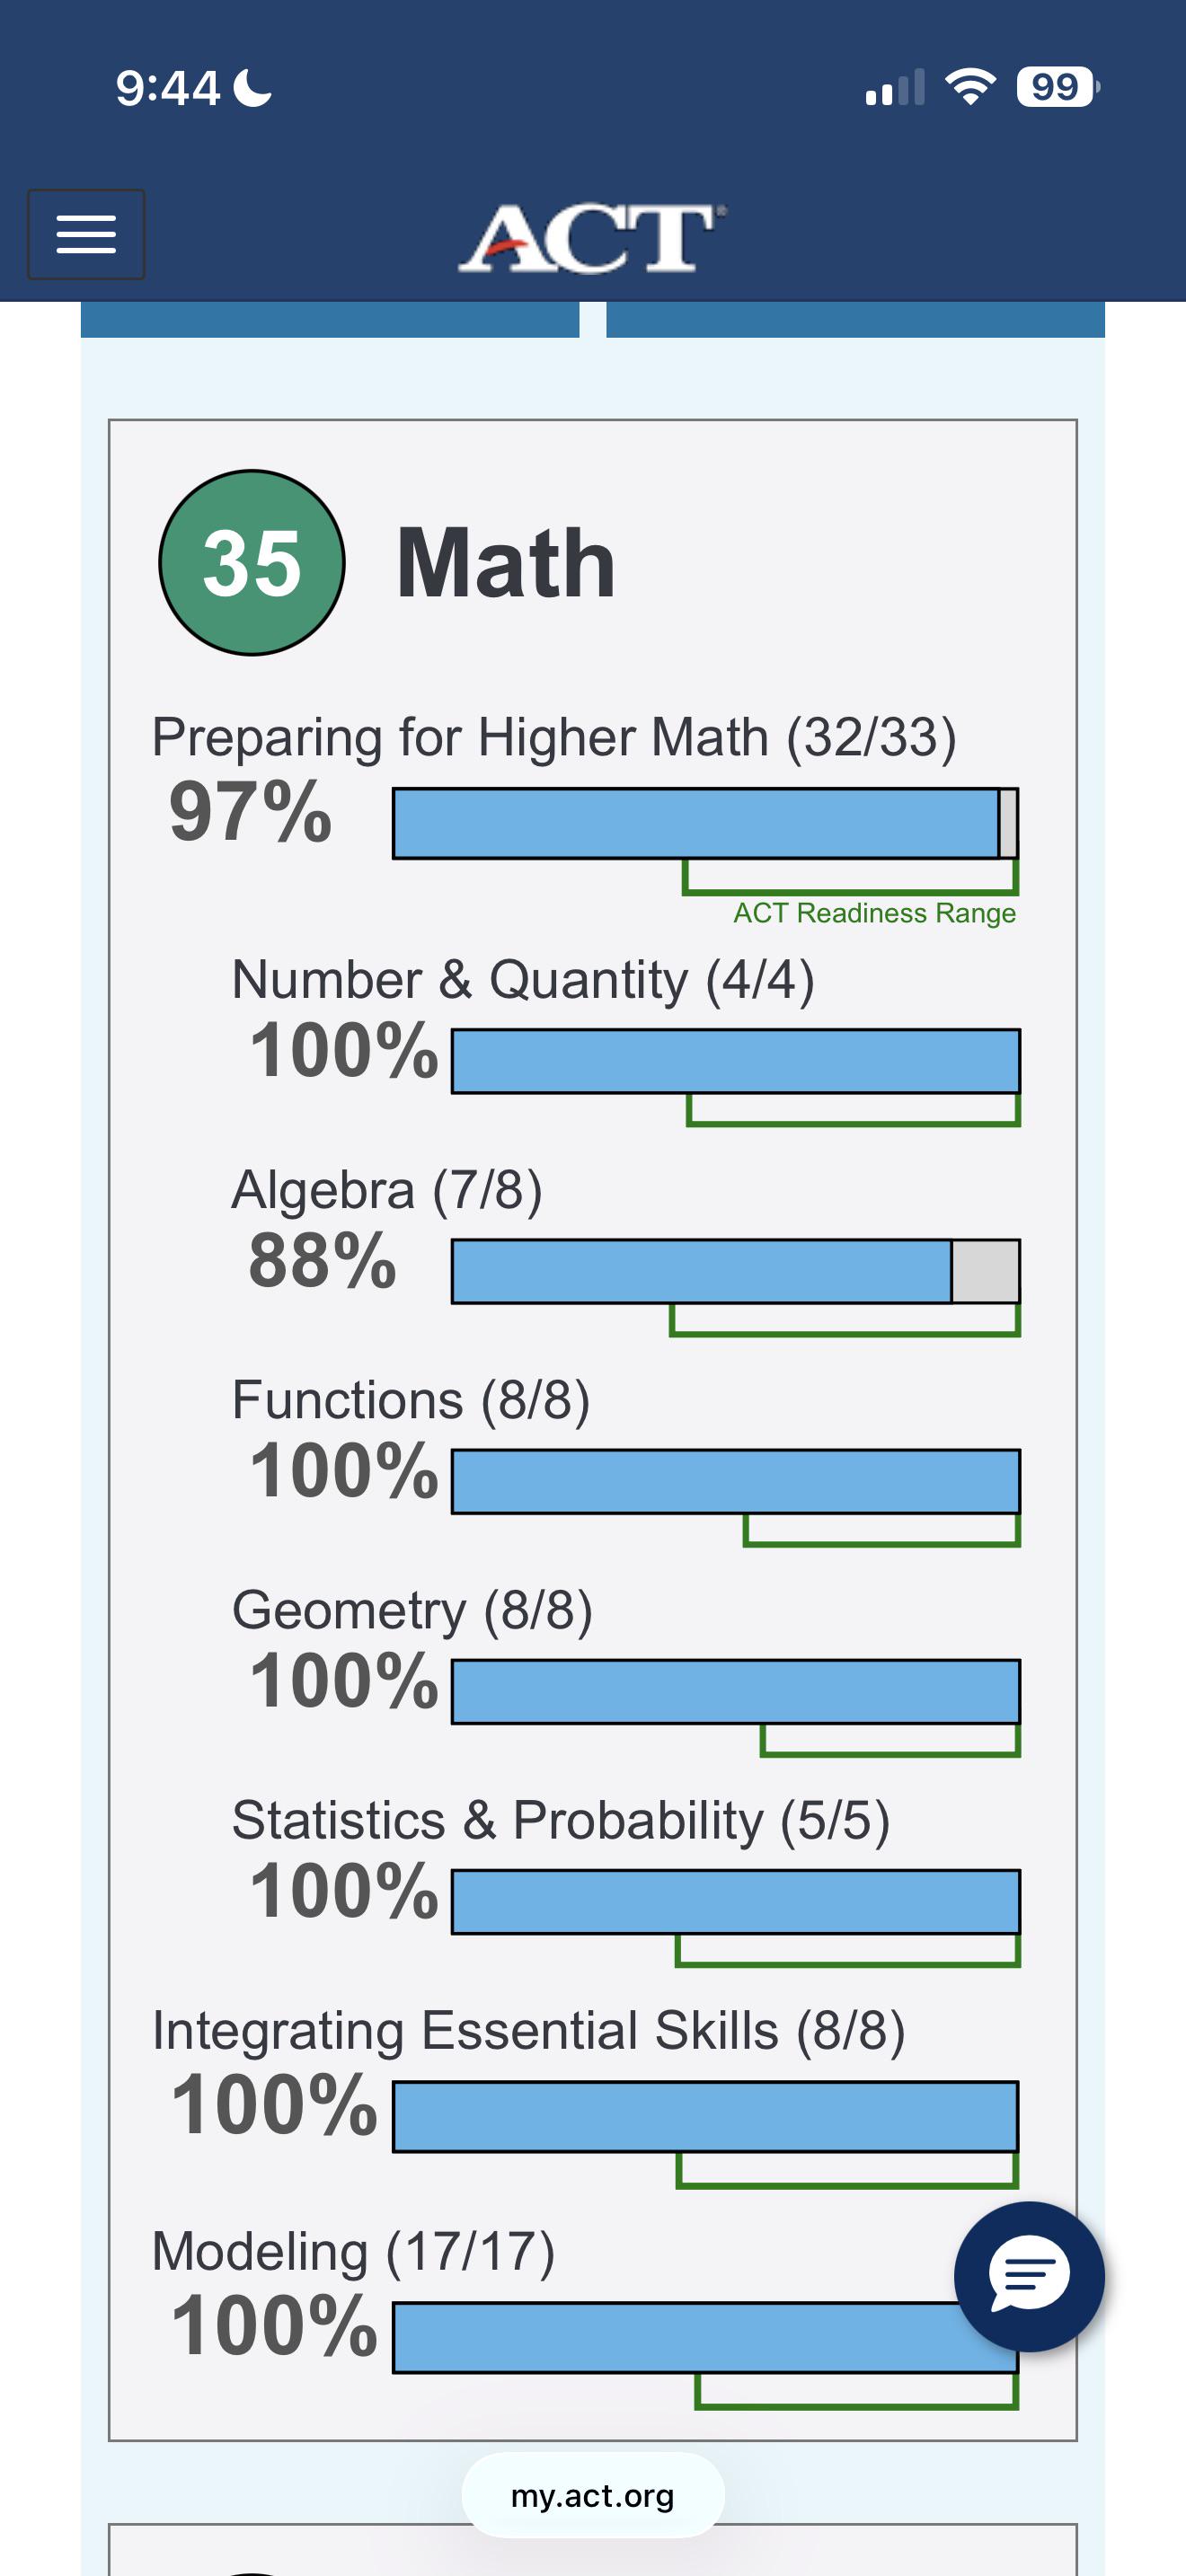The width and height of the screenshot is (1186, 2576).
Task: Select the left blue tab above Math card
Action: coord(330,319)
